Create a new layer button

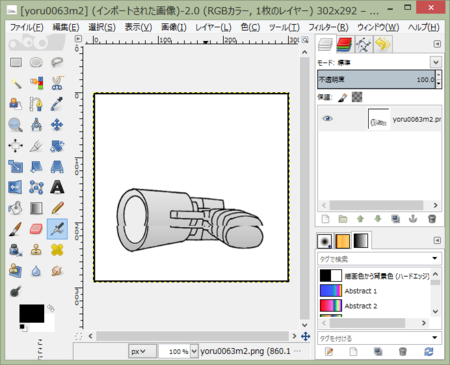click(x=325, y=219)
